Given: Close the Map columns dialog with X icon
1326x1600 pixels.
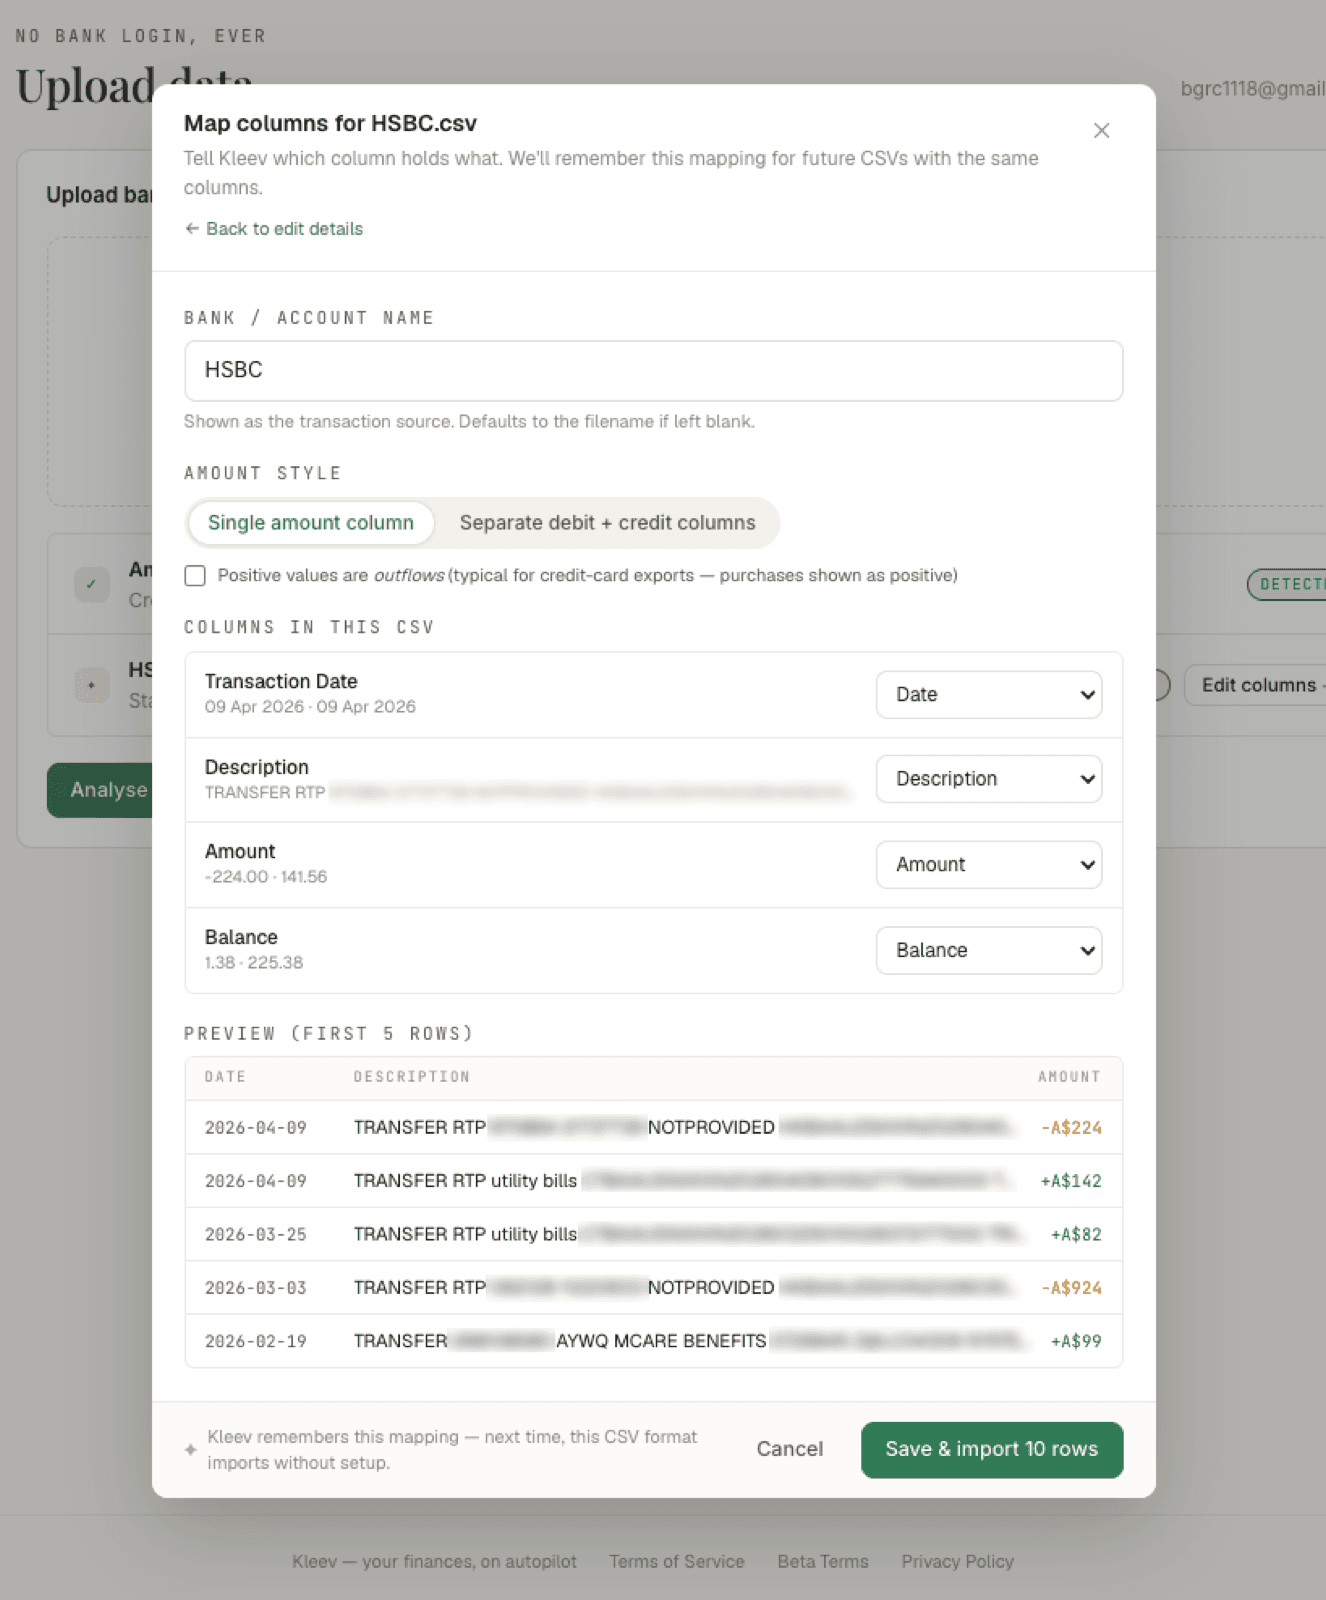Looking at the screenshot, I should tap(1101, 131).
